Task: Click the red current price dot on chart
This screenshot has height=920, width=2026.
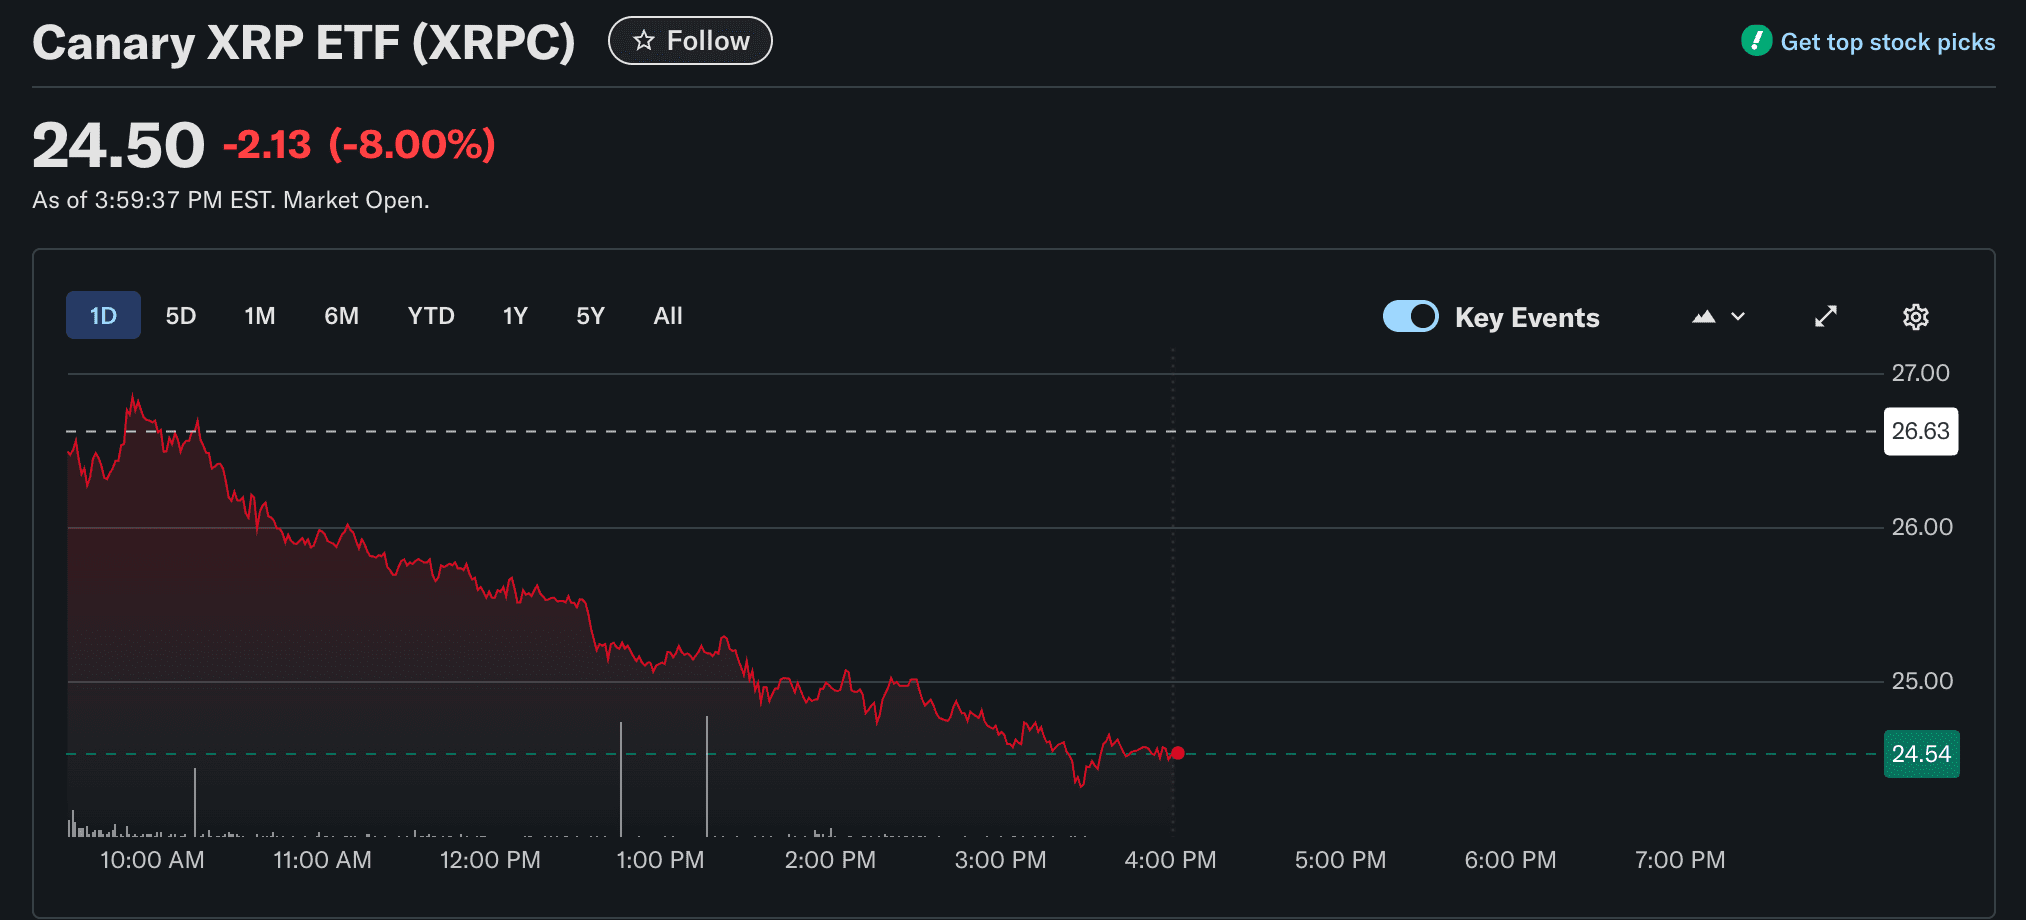Action: pos(1178,753)
